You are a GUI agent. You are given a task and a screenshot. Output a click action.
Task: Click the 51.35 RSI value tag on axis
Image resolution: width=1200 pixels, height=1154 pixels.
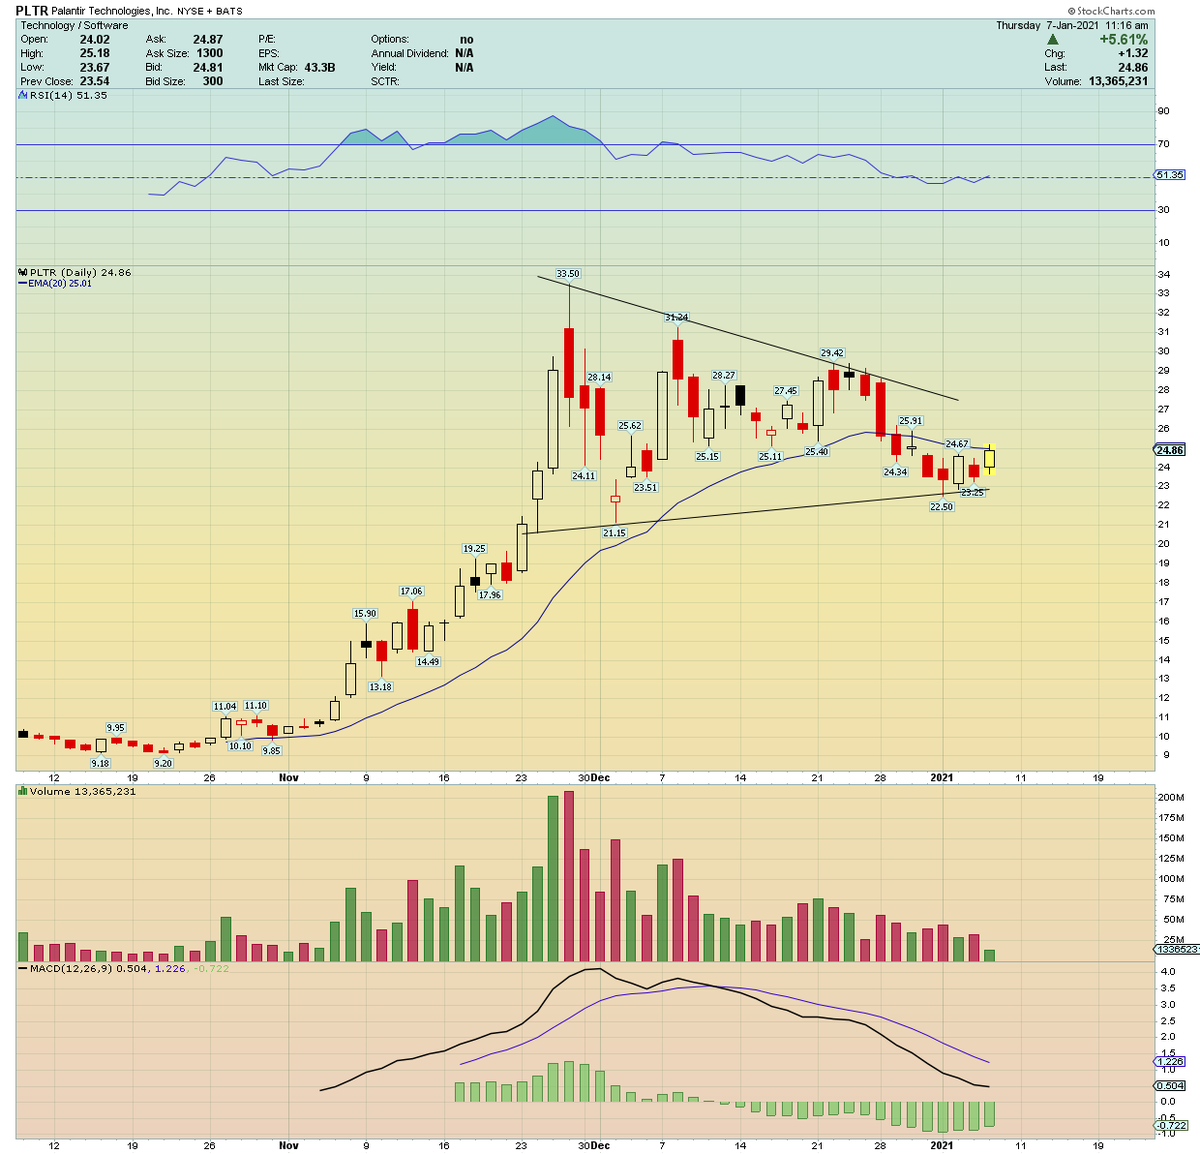click(x=1170, y=175)
